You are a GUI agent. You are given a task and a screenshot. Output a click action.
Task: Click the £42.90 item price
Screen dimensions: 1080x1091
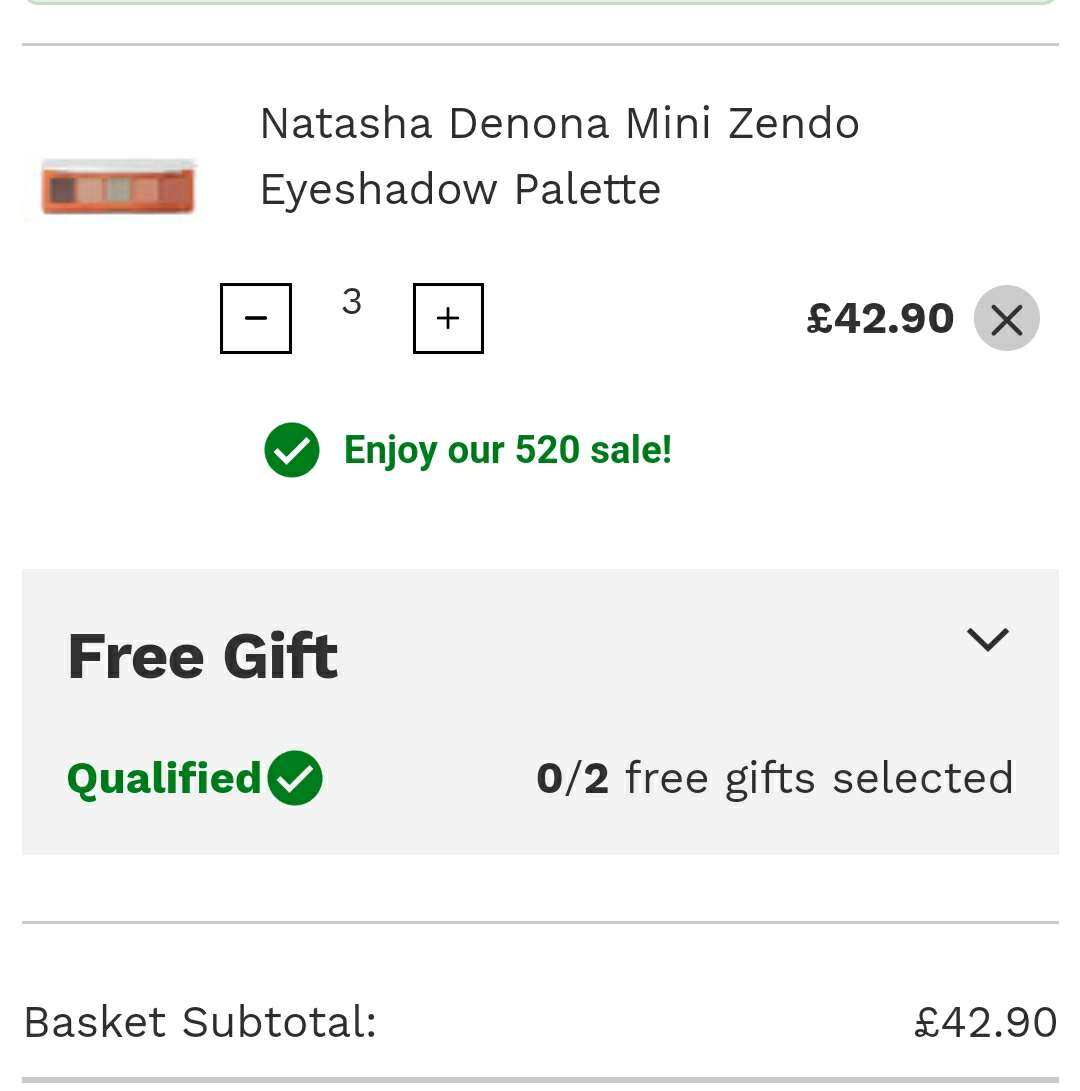tap(880, 318)
